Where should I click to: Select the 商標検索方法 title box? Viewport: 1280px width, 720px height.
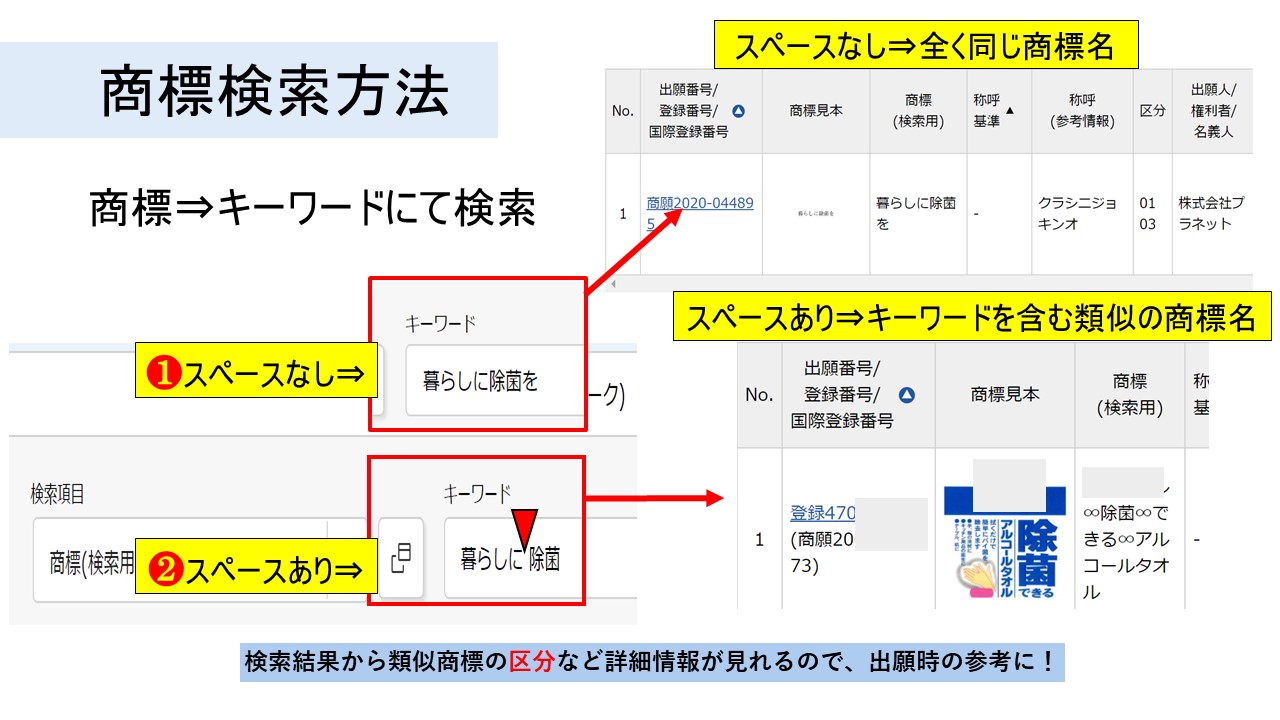[274, 91]
